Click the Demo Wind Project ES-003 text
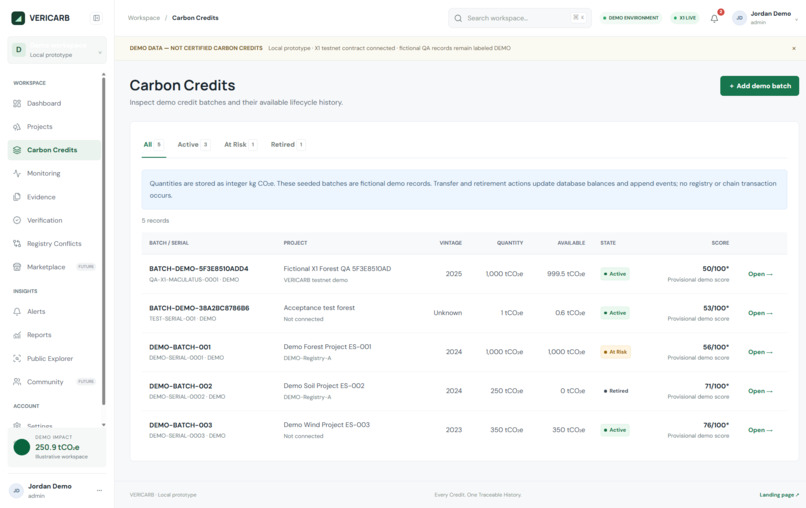The height and width of the screenshot is (508, 806). click(326, 425)
